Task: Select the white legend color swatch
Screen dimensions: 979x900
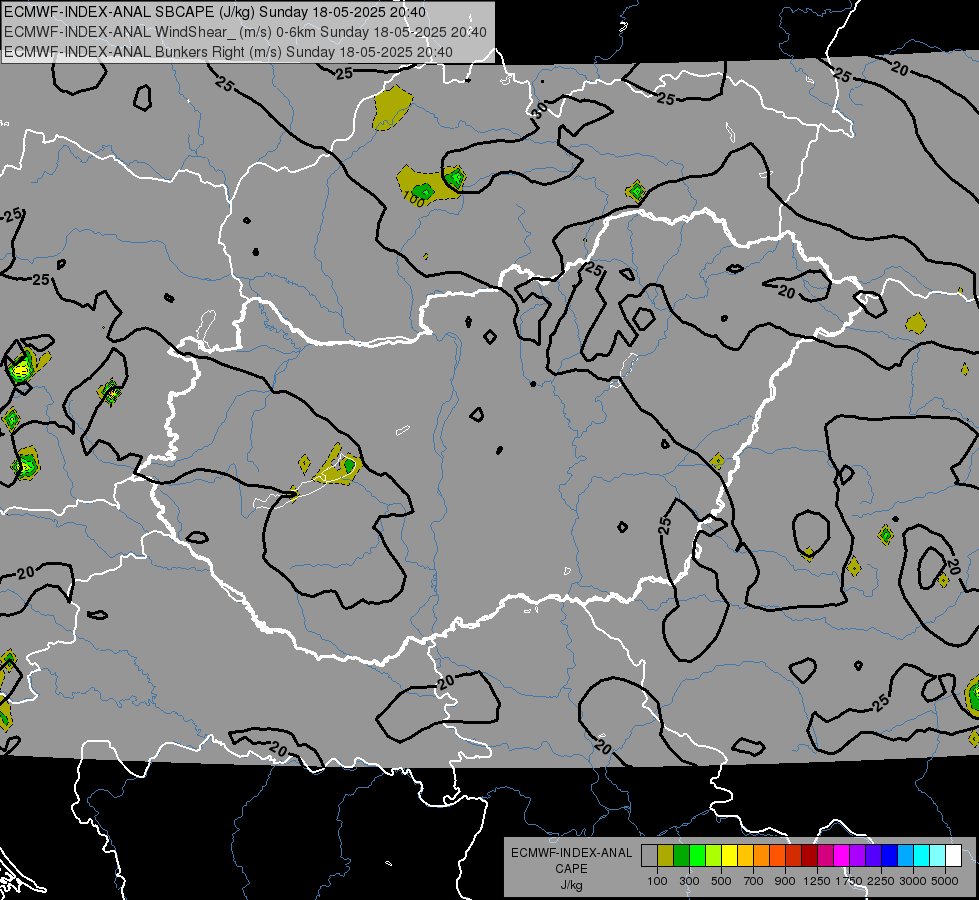Action: [954, 855]
